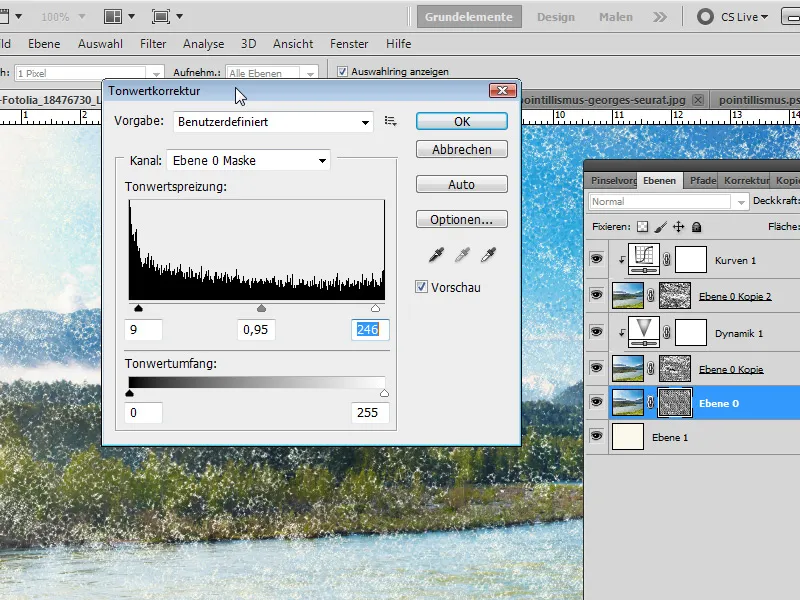Select the white point eyedropper
800x600 pixels.
[x=488, y=254]
